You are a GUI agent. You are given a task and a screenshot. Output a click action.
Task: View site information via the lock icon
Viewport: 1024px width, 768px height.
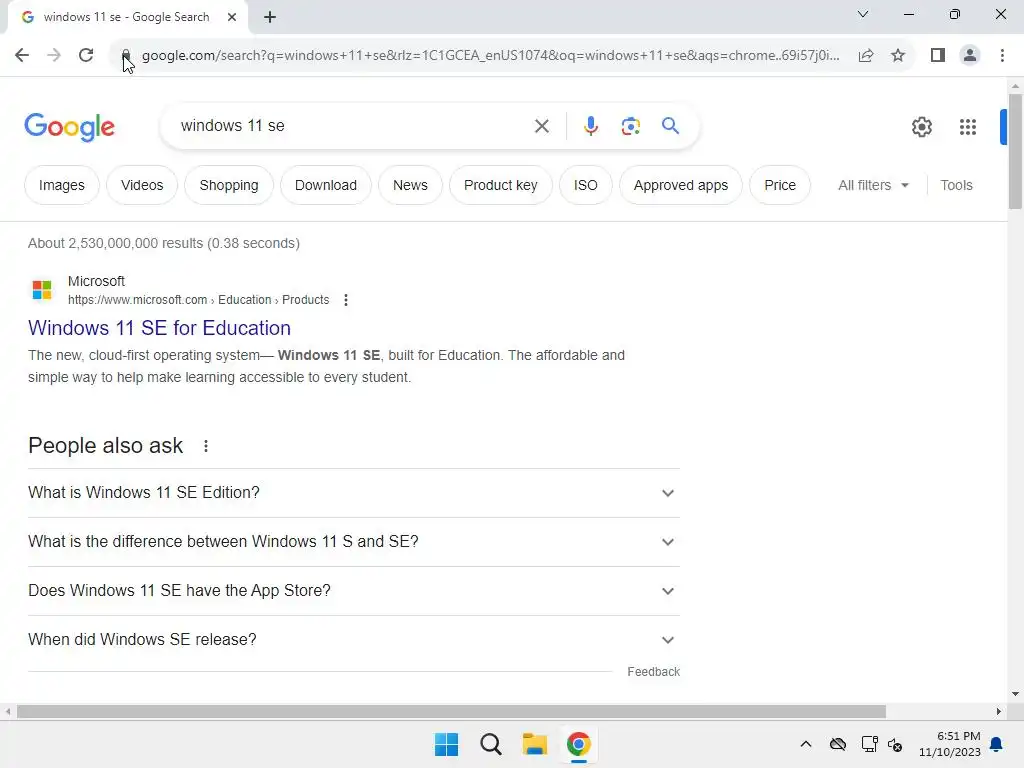click(x=126, y=56)
